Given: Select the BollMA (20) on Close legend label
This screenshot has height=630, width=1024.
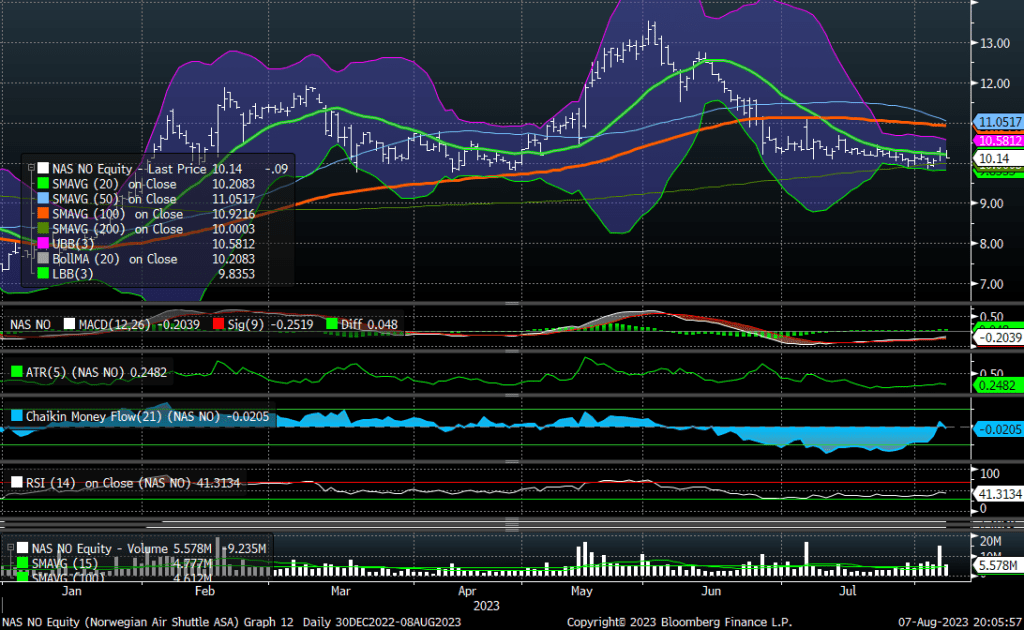Looking at the screenshot, I should click(x=115, y=259).
